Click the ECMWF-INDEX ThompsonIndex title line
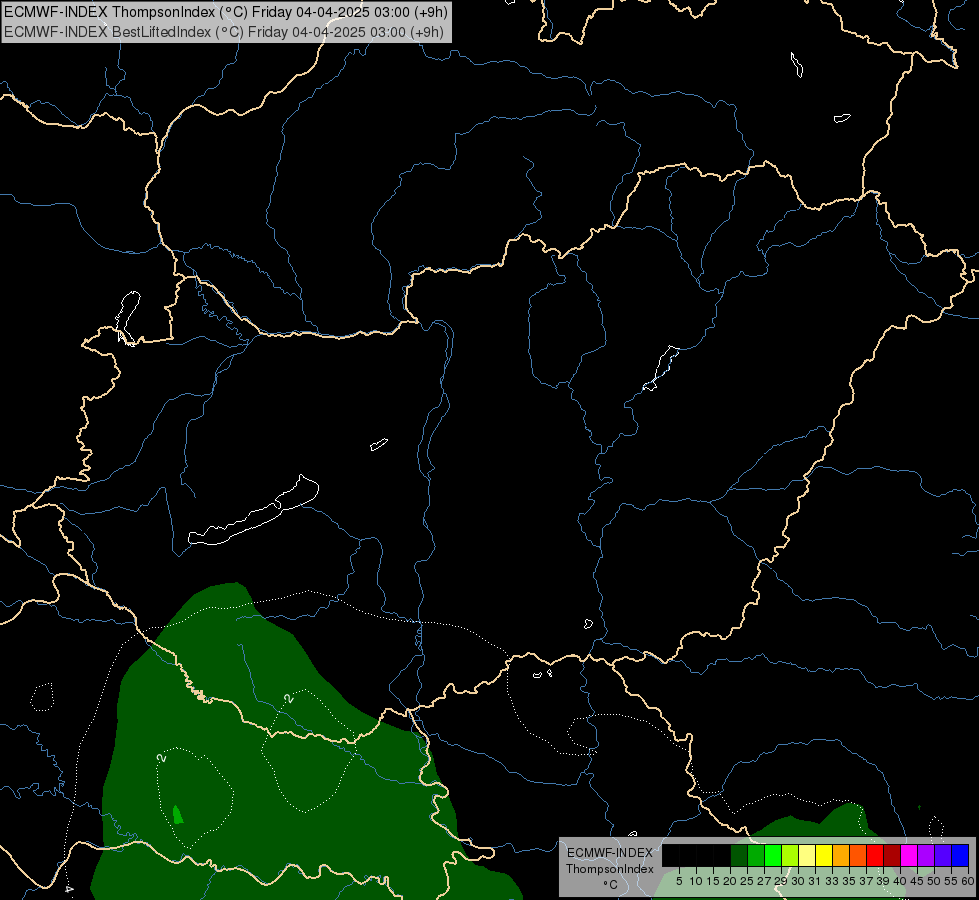Image resolution: width=979 pixels, height=900 pixels. (x=225, y=12)
